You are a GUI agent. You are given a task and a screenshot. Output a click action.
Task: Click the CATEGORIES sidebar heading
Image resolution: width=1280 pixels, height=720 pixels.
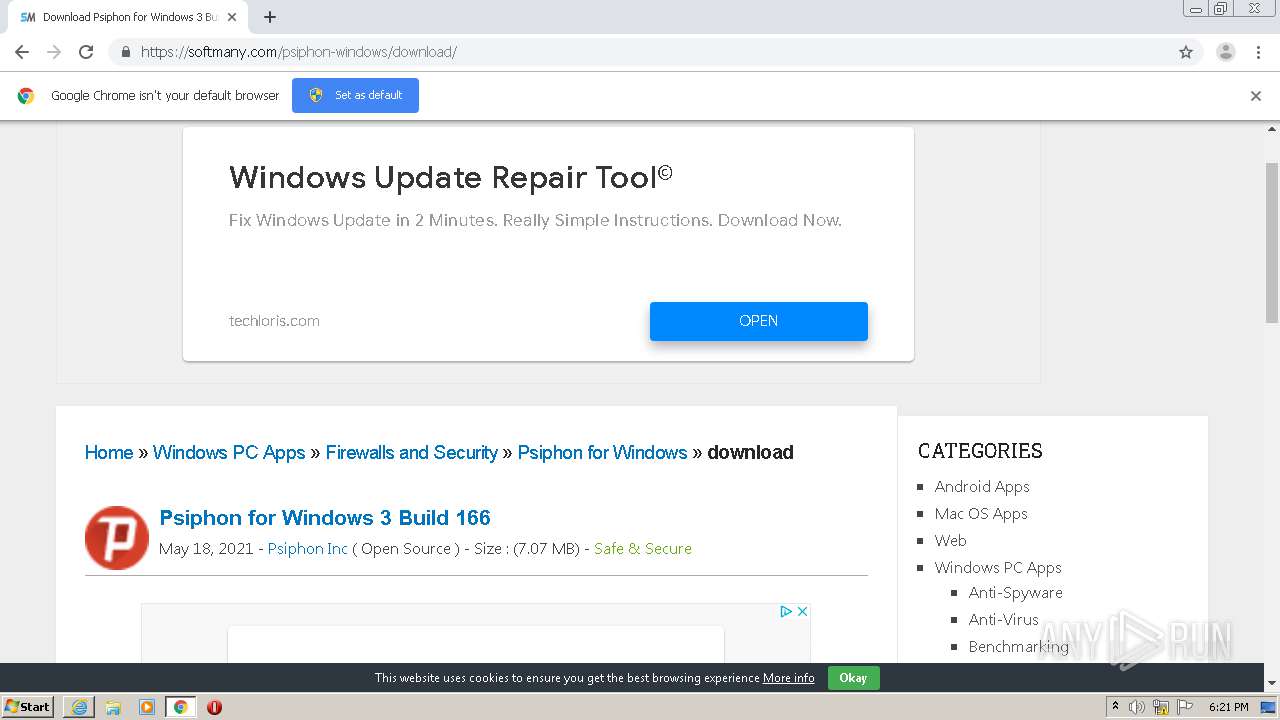[980, 450]
